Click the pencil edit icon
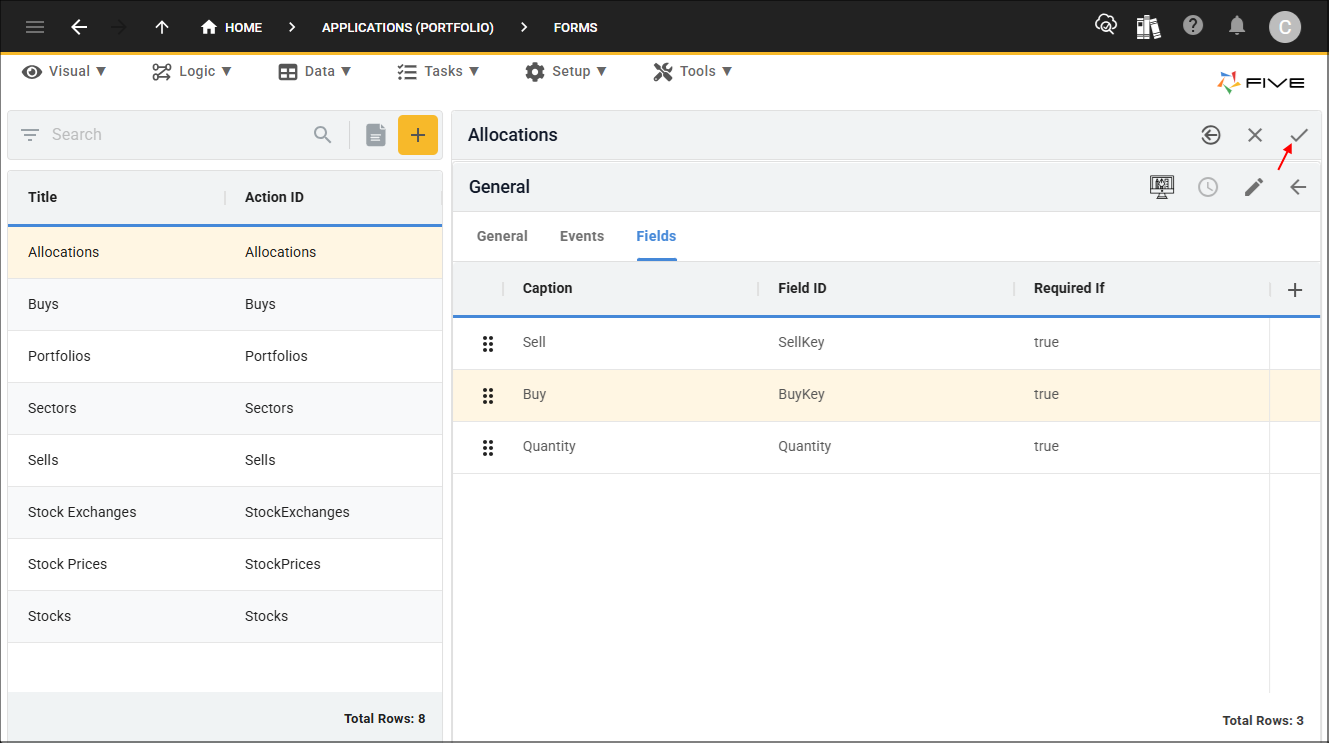 point(1254,187)
